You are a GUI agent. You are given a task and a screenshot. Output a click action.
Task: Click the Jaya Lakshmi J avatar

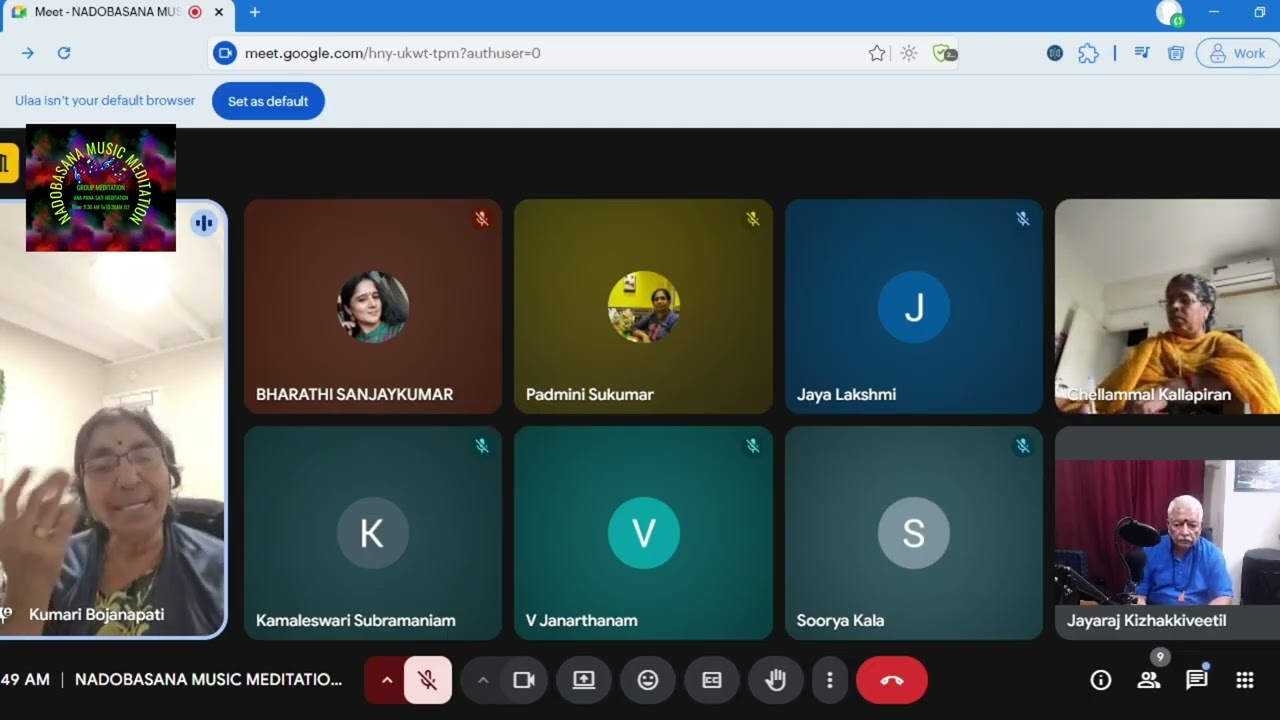coord(913,307)
